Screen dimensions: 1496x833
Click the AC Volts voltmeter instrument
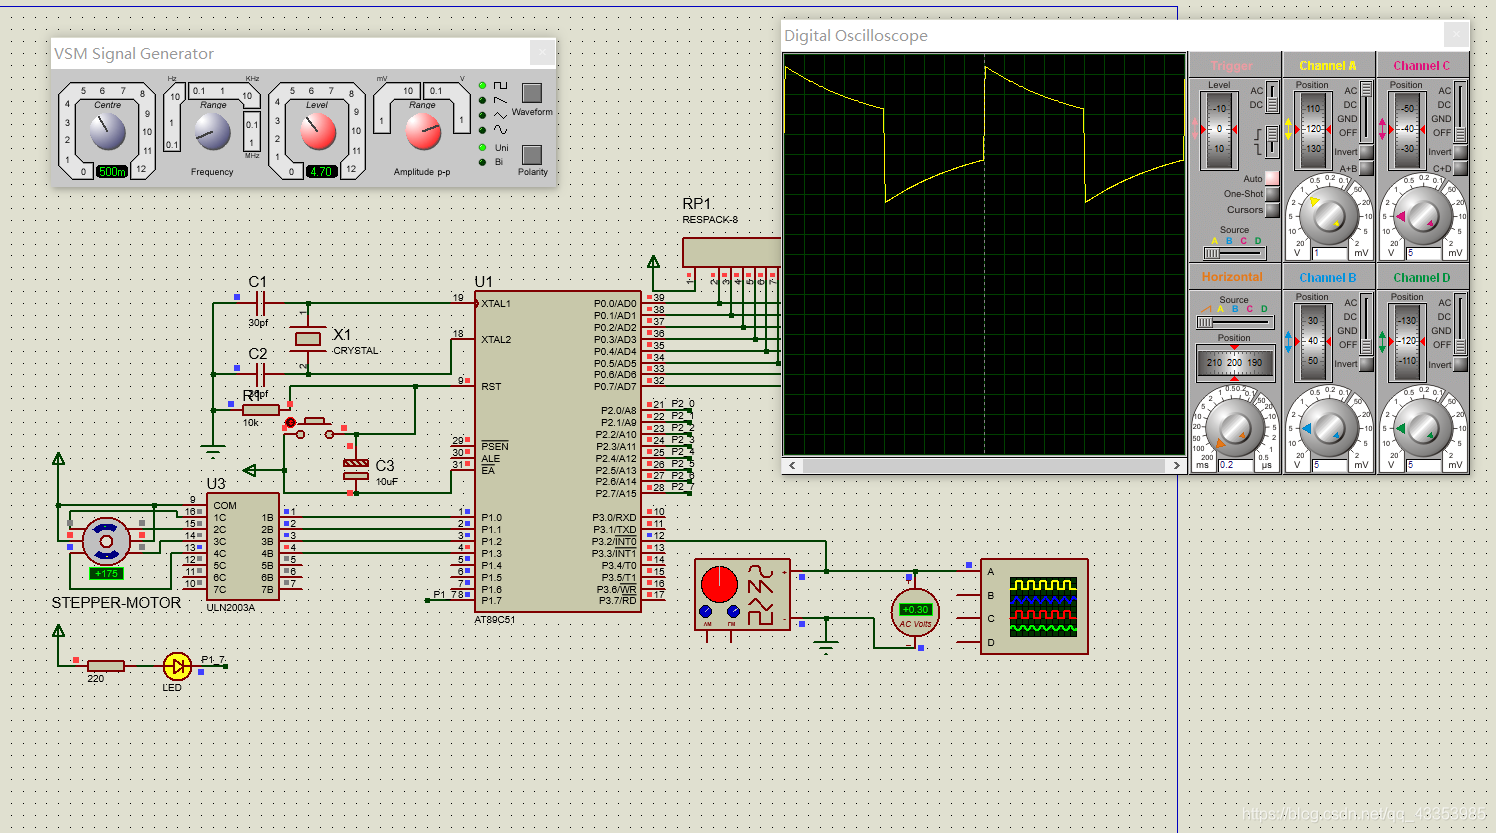tap(915, 614)
